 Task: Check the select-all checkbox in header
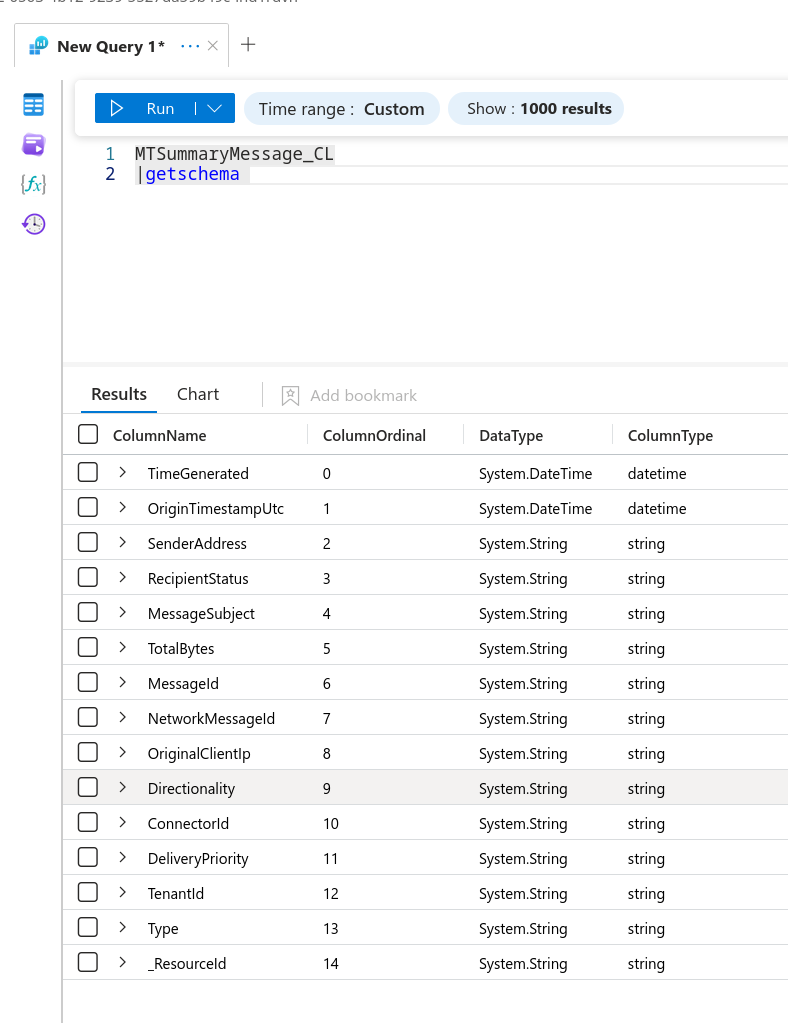pos(88,435)
